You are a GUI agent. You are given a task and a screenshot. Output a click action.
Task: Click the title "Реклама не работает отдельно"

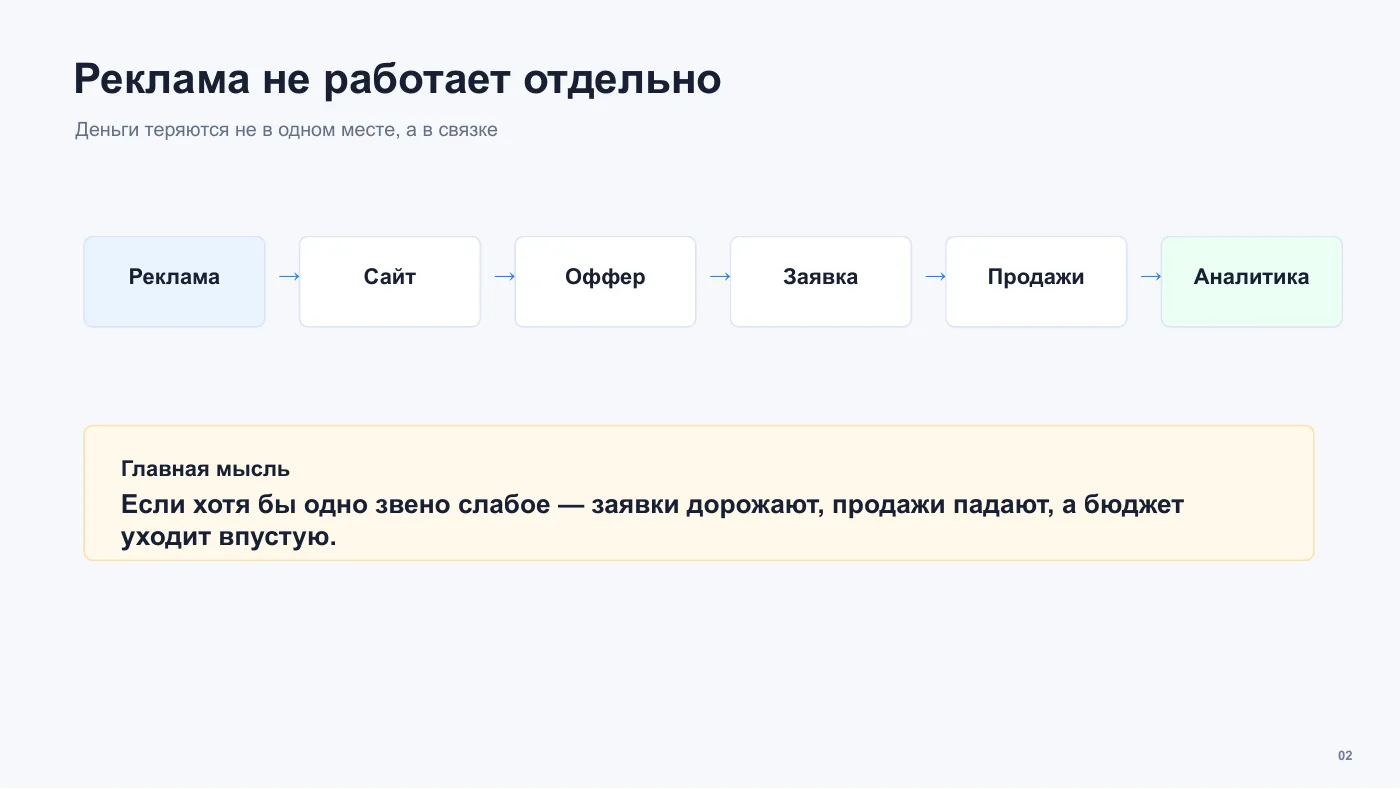(397, 79)
